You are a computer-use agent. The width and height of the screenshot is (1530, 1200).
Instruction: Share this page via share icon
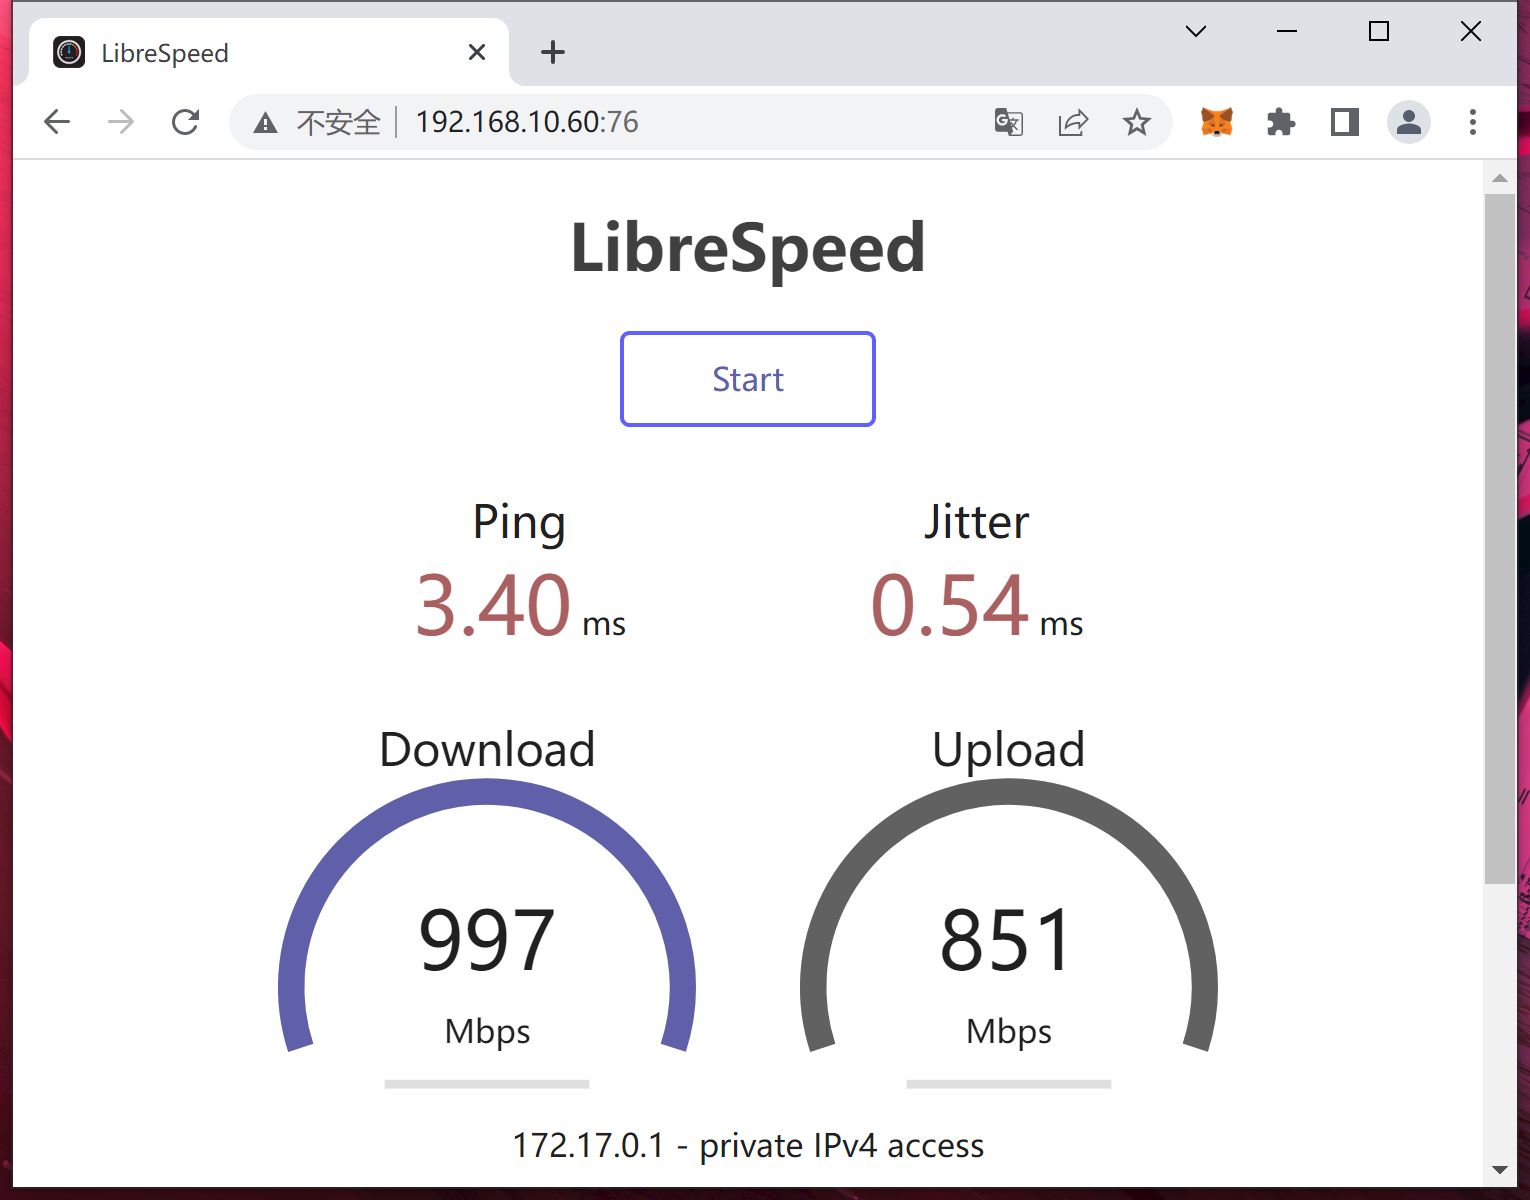tap(1073, 122)
